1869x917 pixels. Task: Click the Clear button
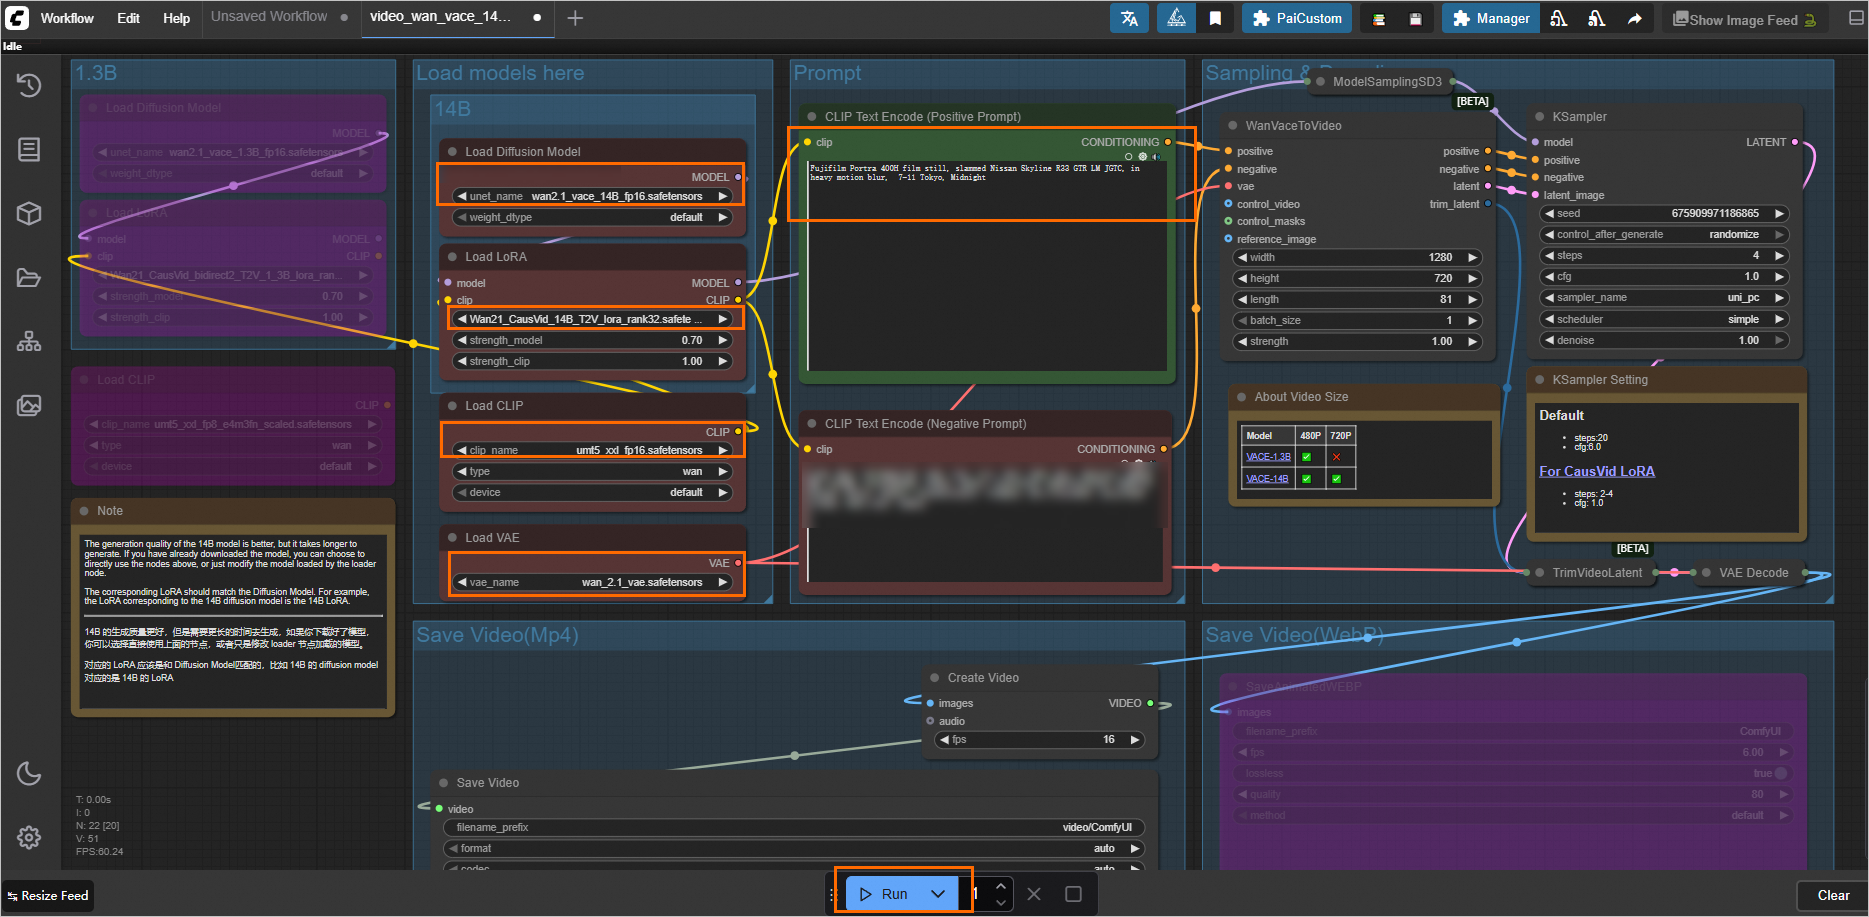tap(1833, 895)
